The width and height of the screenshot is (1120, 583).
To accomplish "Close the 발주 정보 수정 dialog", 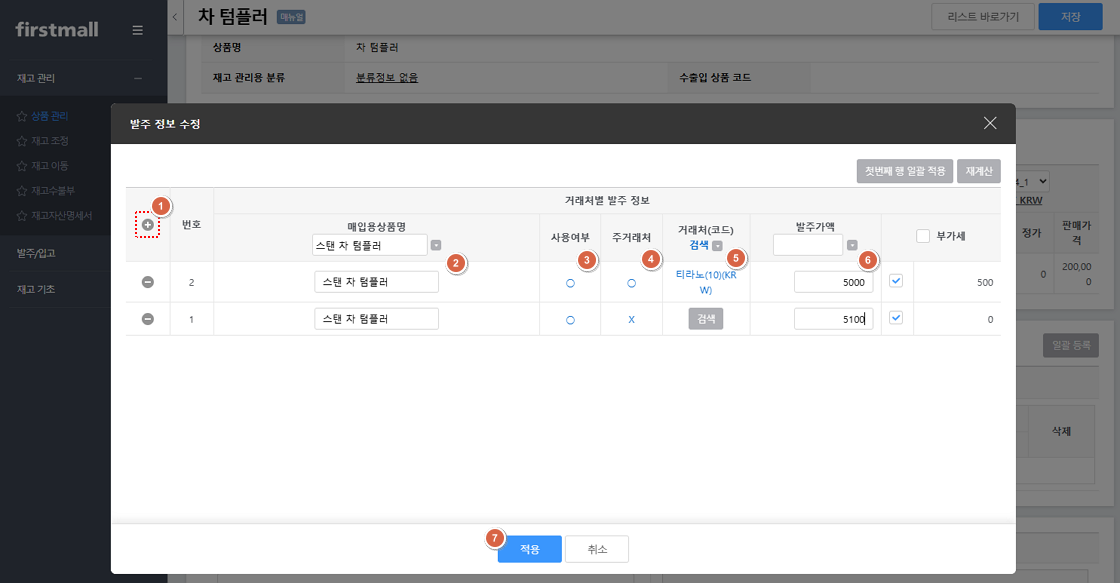I will 990,123.
